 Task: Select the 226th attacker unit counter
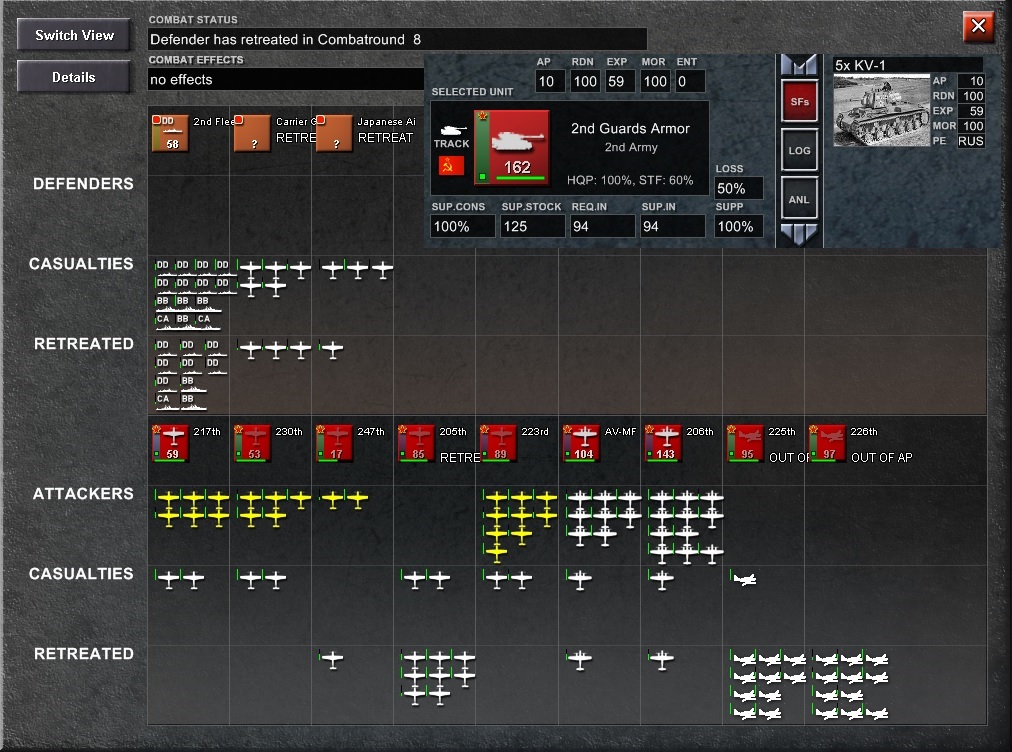[x=826, y=443]
